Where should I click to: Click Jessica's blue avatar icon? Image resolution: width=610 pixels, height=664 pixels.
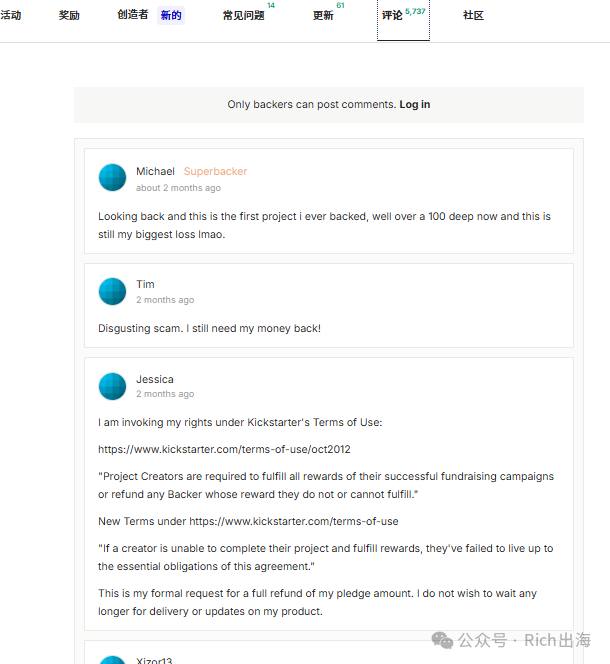click(x=112, y=386)
